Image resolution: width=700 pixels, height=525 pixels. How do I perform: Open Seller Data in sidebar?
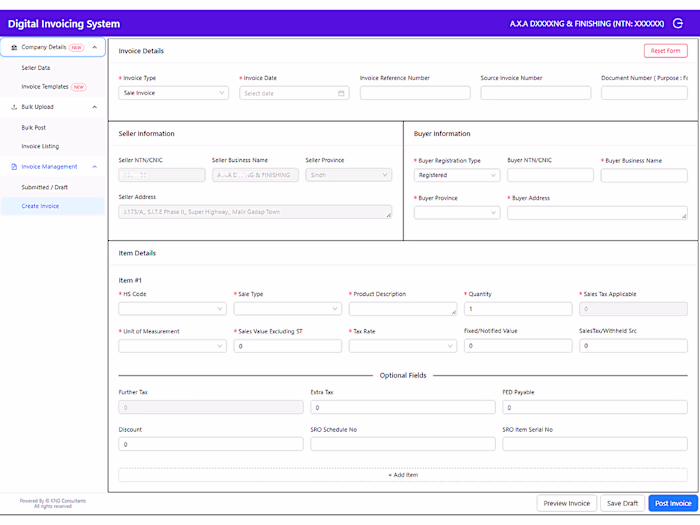[x=36, y=68]
